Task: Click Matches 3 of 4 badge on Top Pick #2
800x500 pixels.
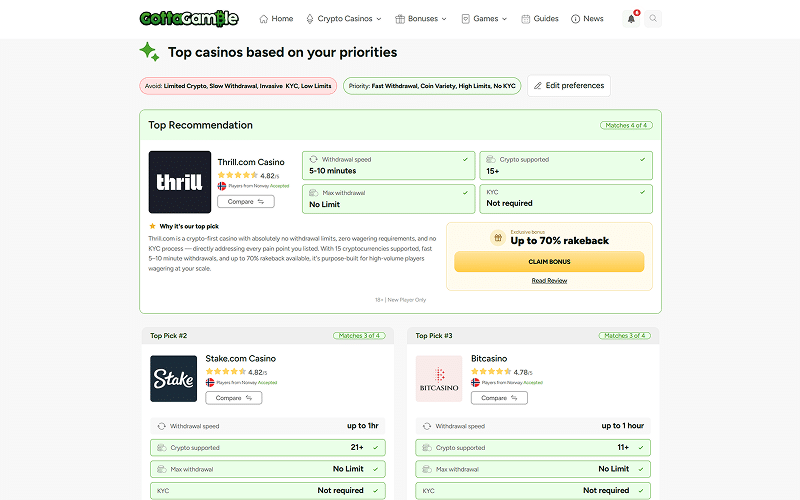Action: (x=359, y=336)
